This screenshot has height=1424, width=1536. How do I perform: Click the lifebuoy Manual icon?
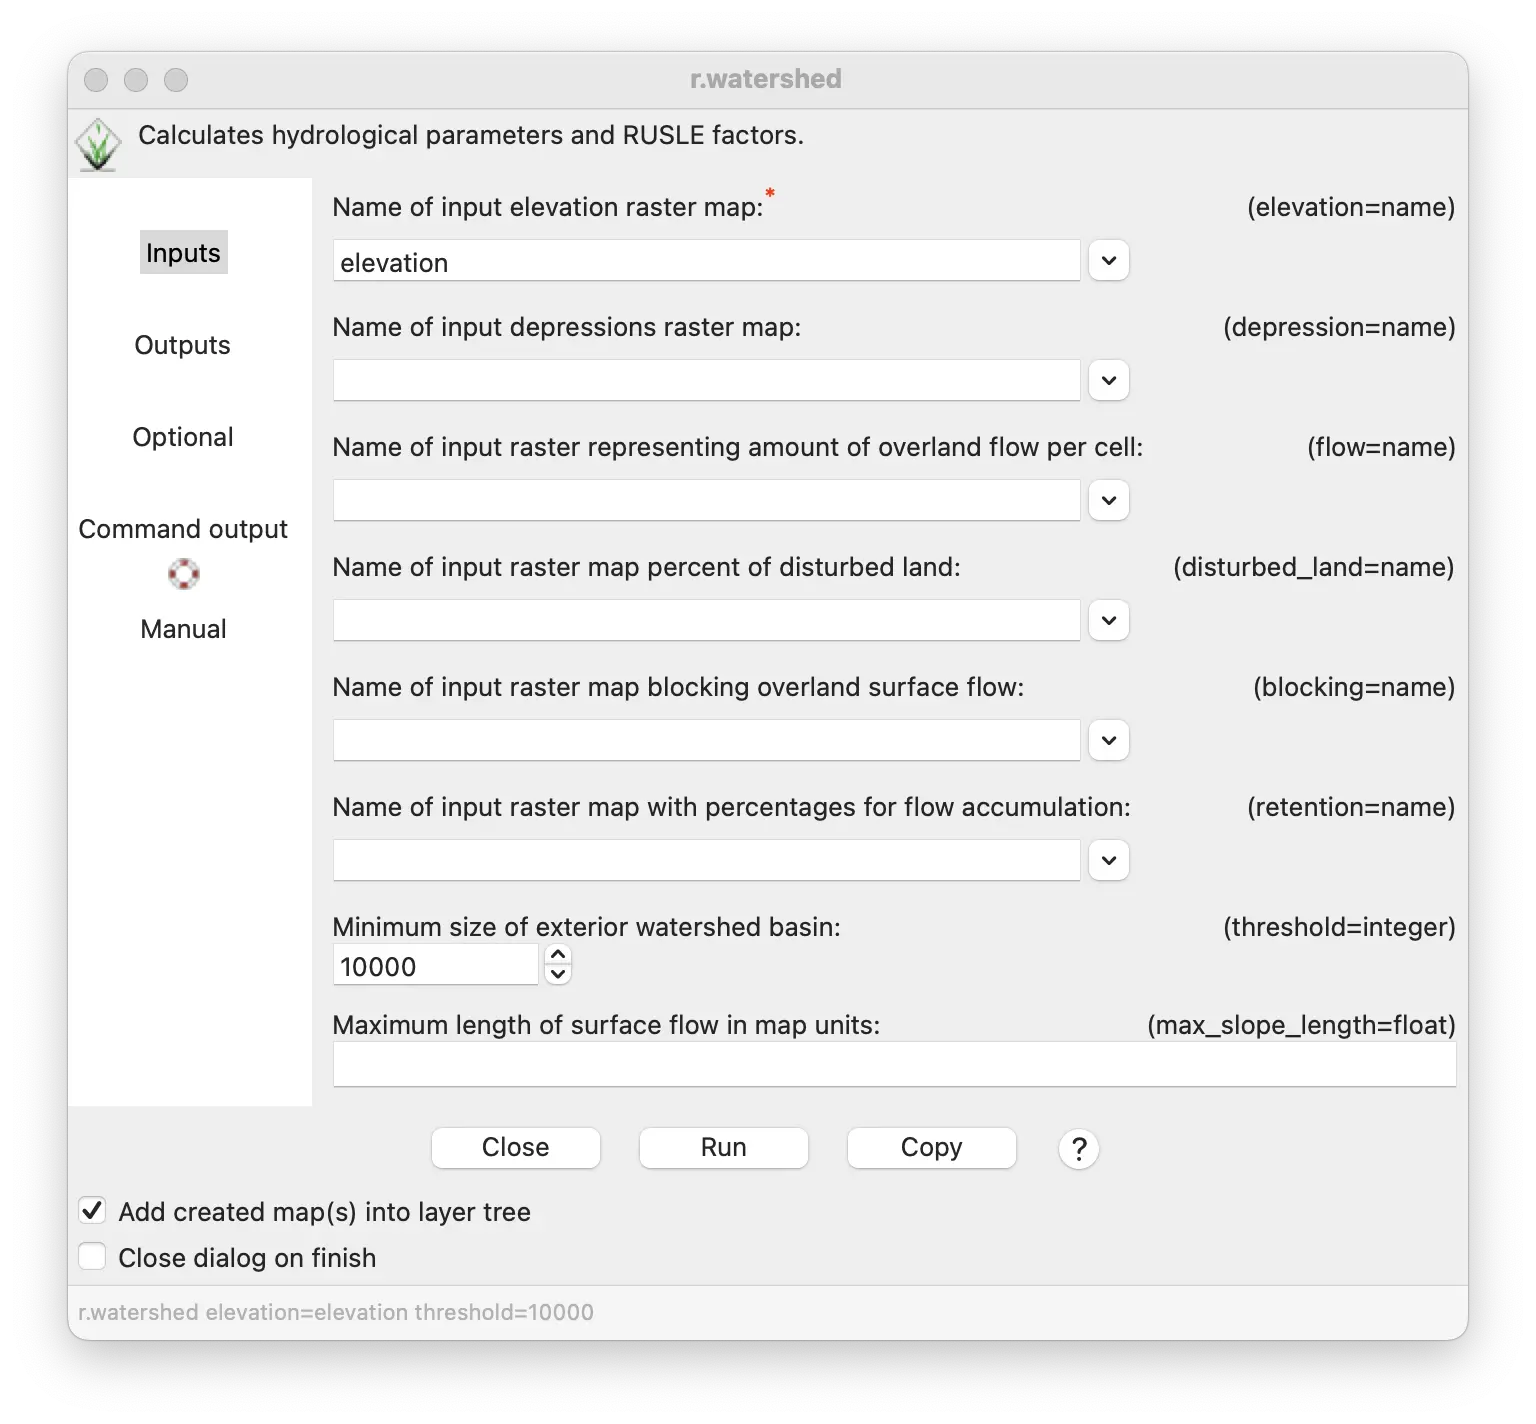coord(183,574)
